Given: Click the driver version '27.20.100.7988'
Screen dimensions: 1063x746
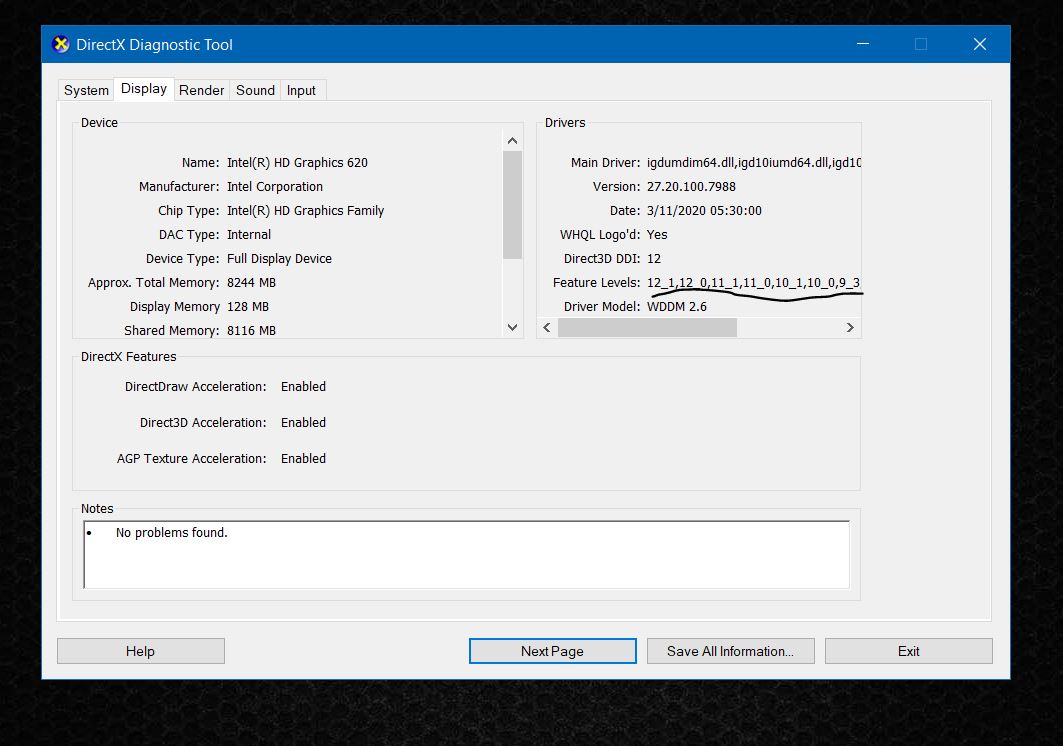Looking at the screenshot, I should click(x=691, y=186).
